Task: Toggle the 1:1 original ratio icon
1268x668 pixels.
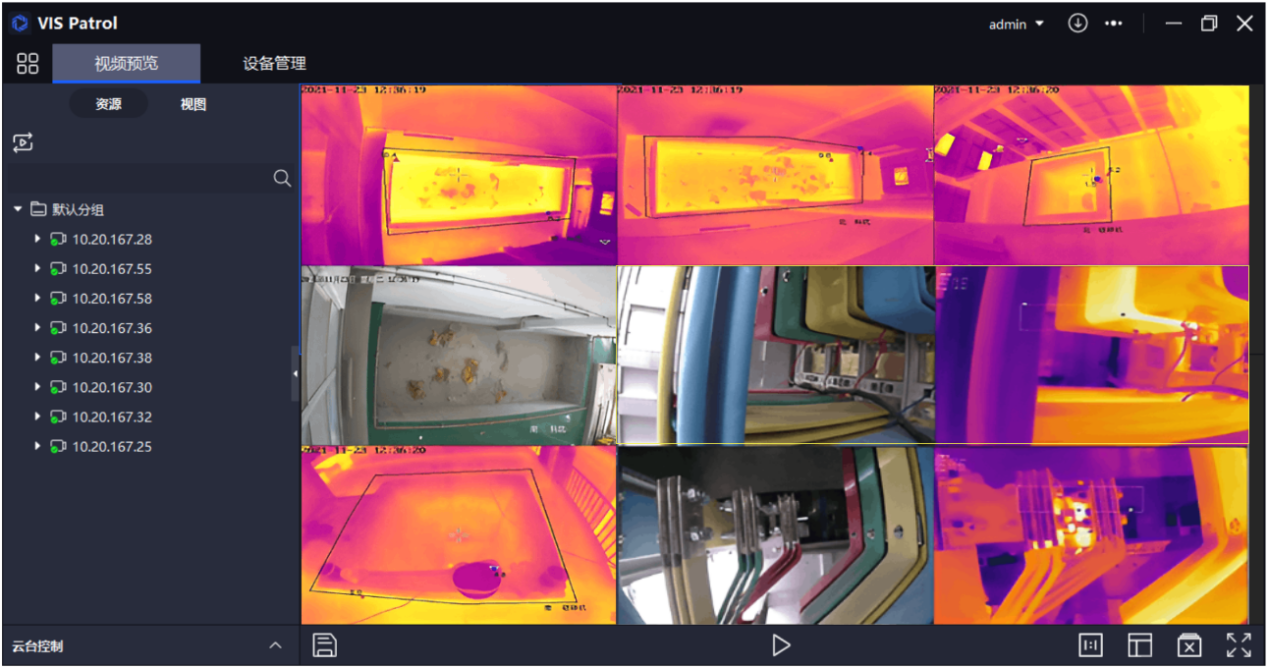Action: pyautogui.click(x=1090, y=645)
